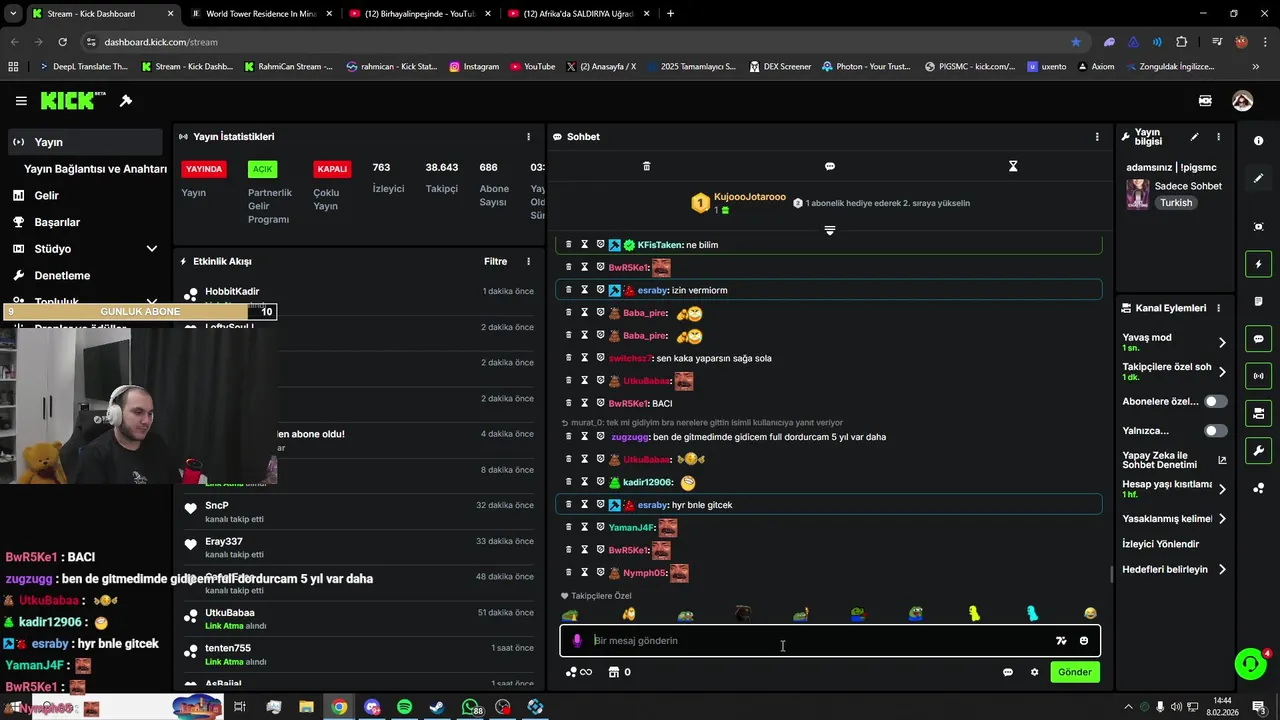Select Yayın in the left sidebar

[84, 142]
